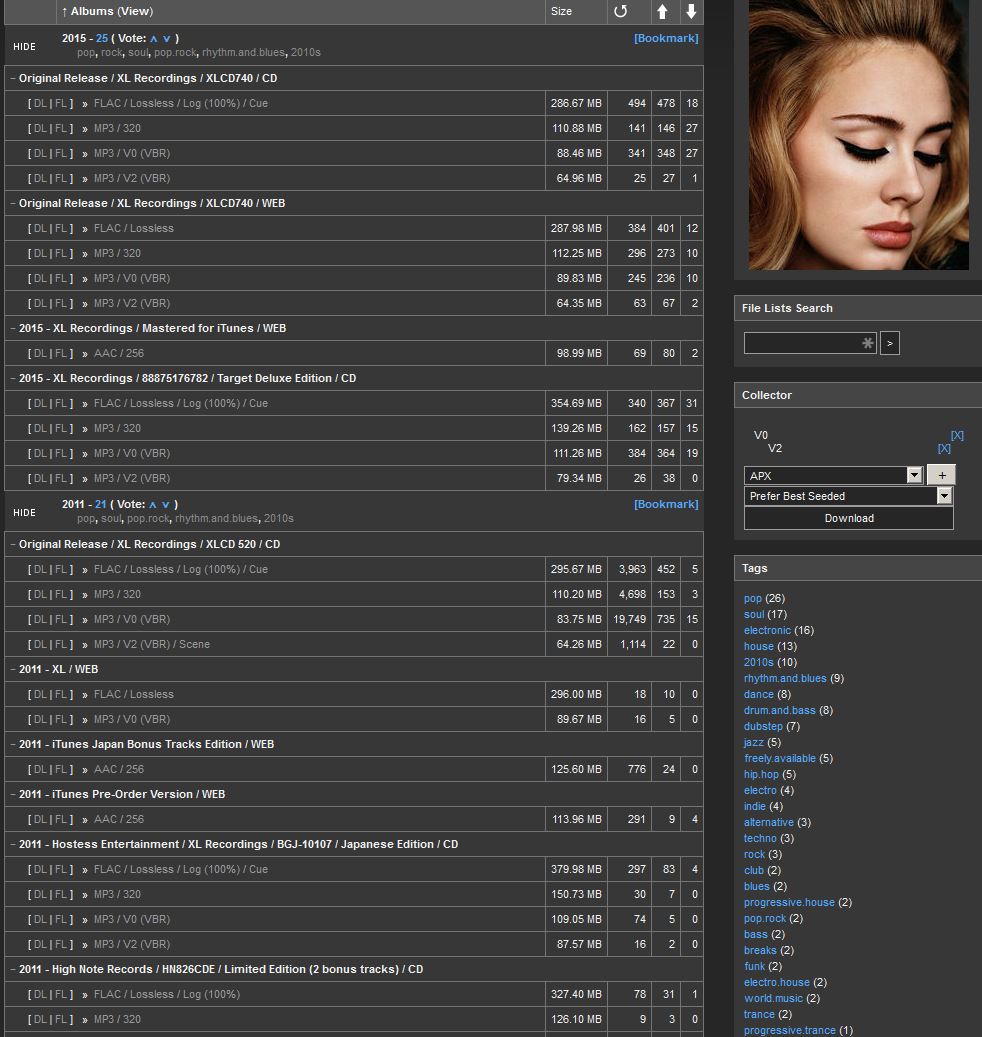Collapse Hostess Entertainment Japanese Edition group

[x=13, y=845]
